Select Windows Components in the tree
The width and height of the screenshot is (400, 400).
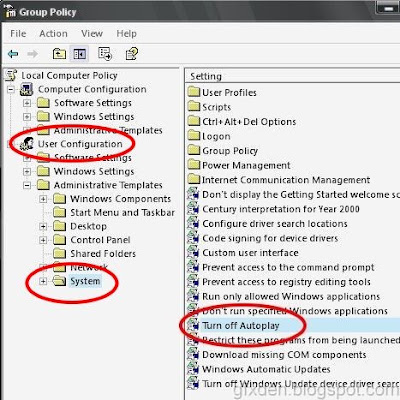tap(121, 199)
